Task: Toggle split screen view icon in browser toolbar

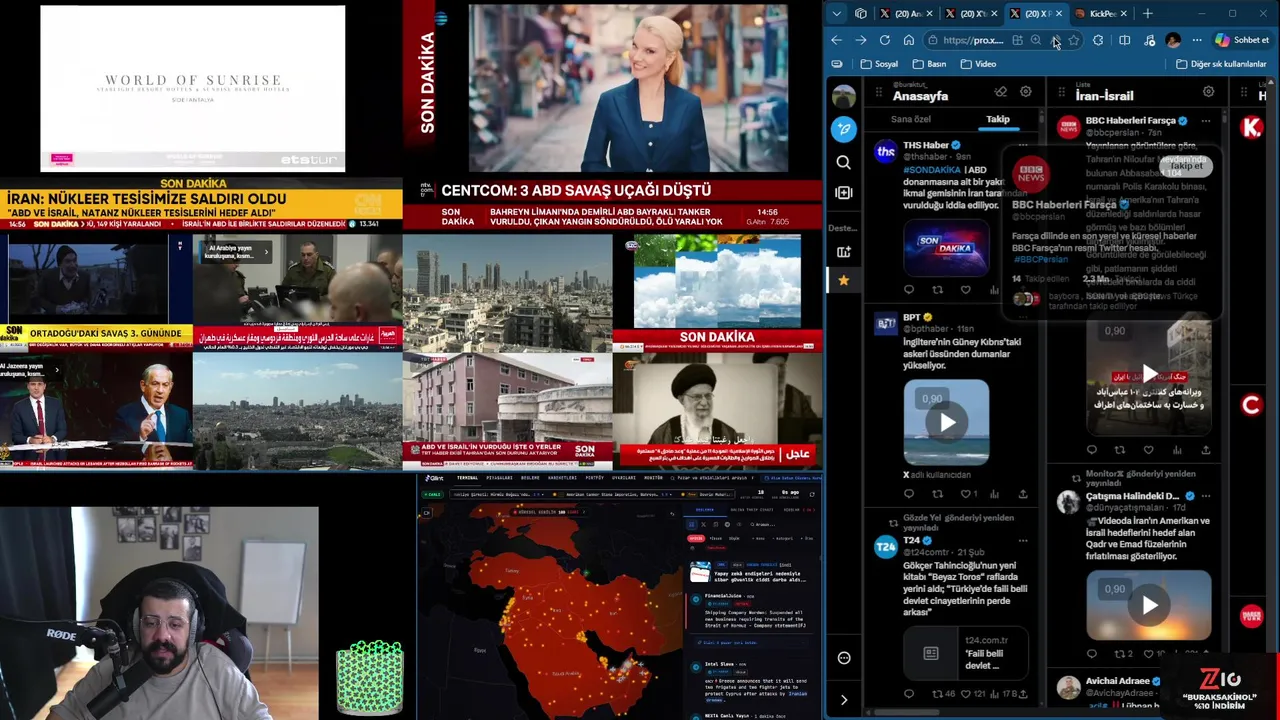Action: coord(1125,40)
